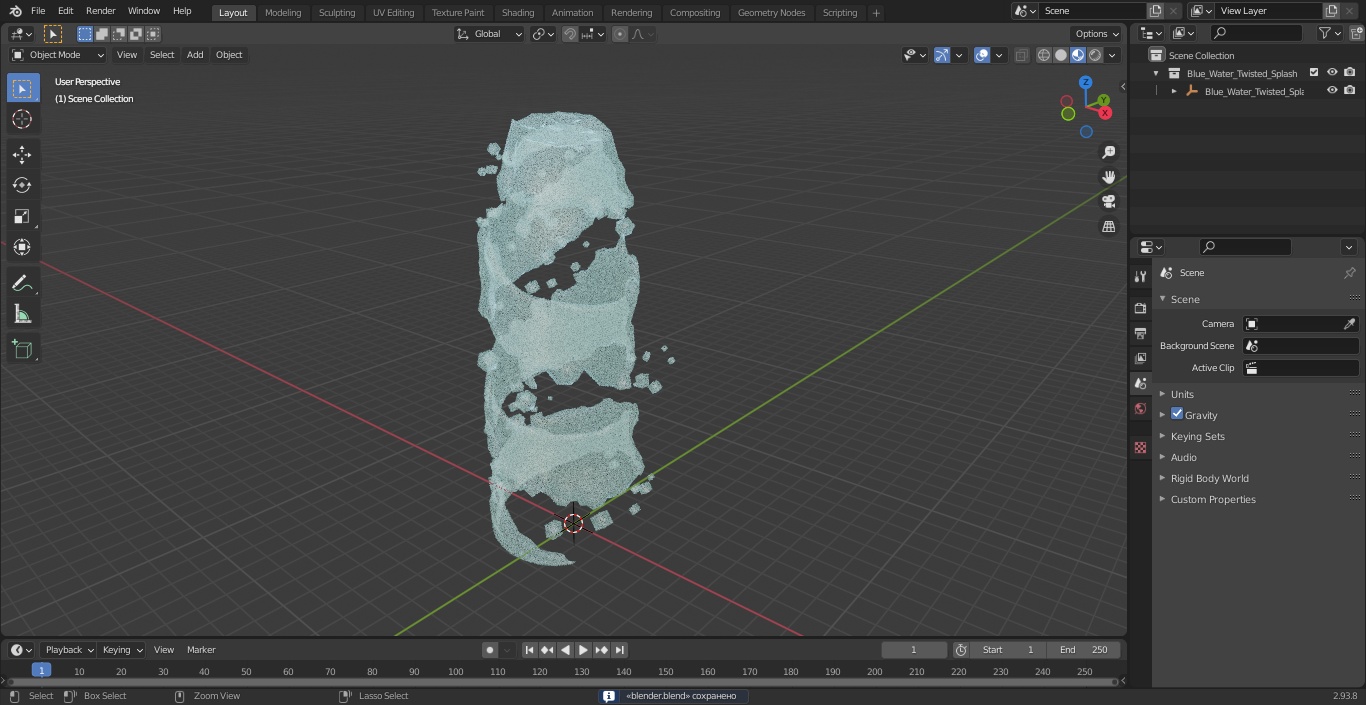Open View Layer properties tab
The image size is (1366, 705).
tap(1140, 358)
